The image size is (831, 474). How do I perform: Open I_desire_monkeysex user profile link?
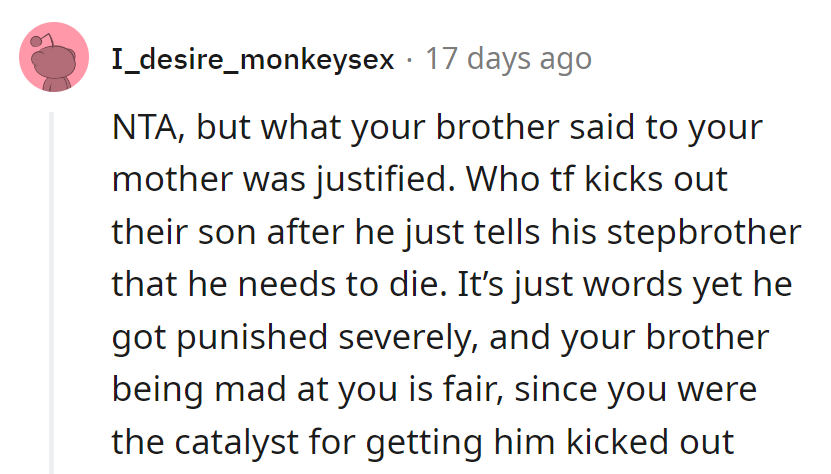click(253, 59)
